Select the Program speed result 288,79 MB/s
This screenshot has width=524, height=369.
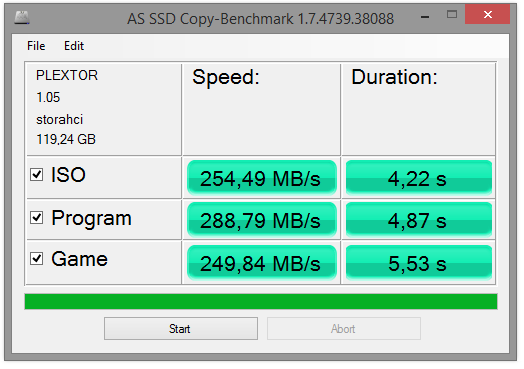point(262,220)
